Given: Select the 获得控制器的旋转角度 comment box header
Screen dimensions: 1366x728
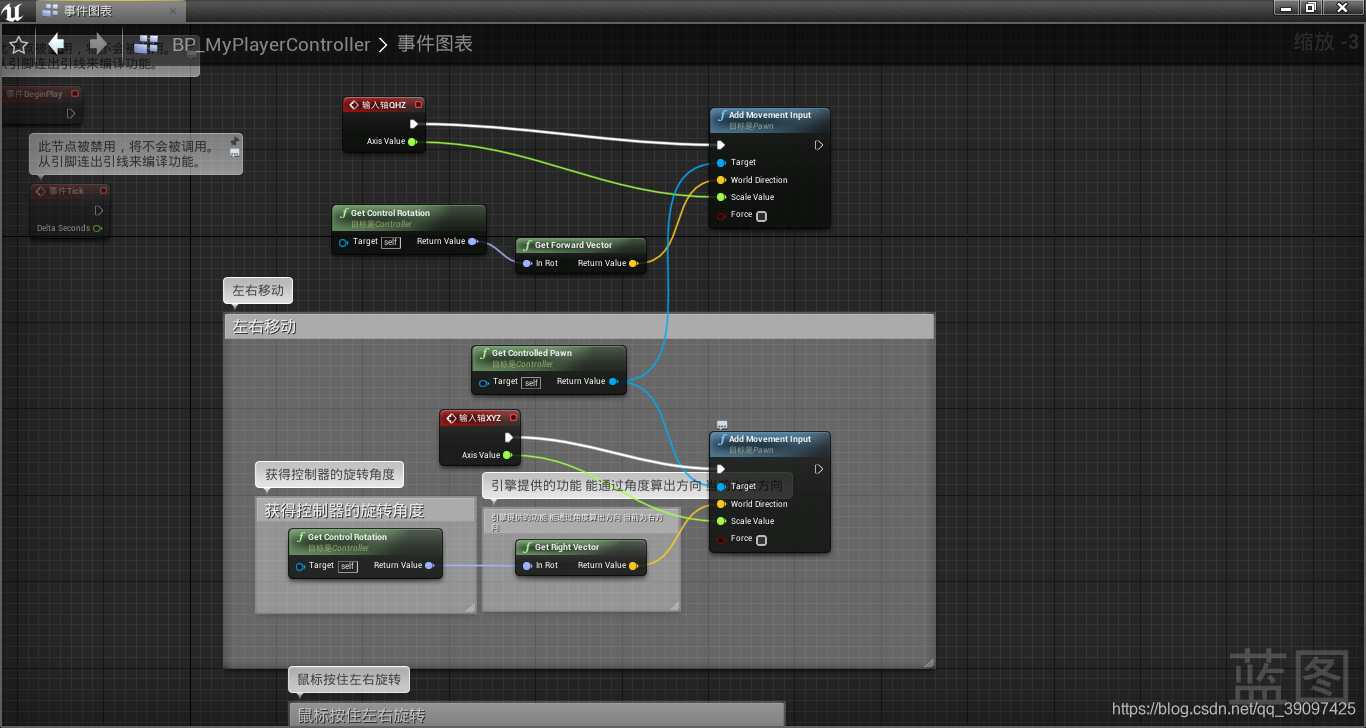Looking at the screenshot, I should pyautogui.click(x=365, y=510).
